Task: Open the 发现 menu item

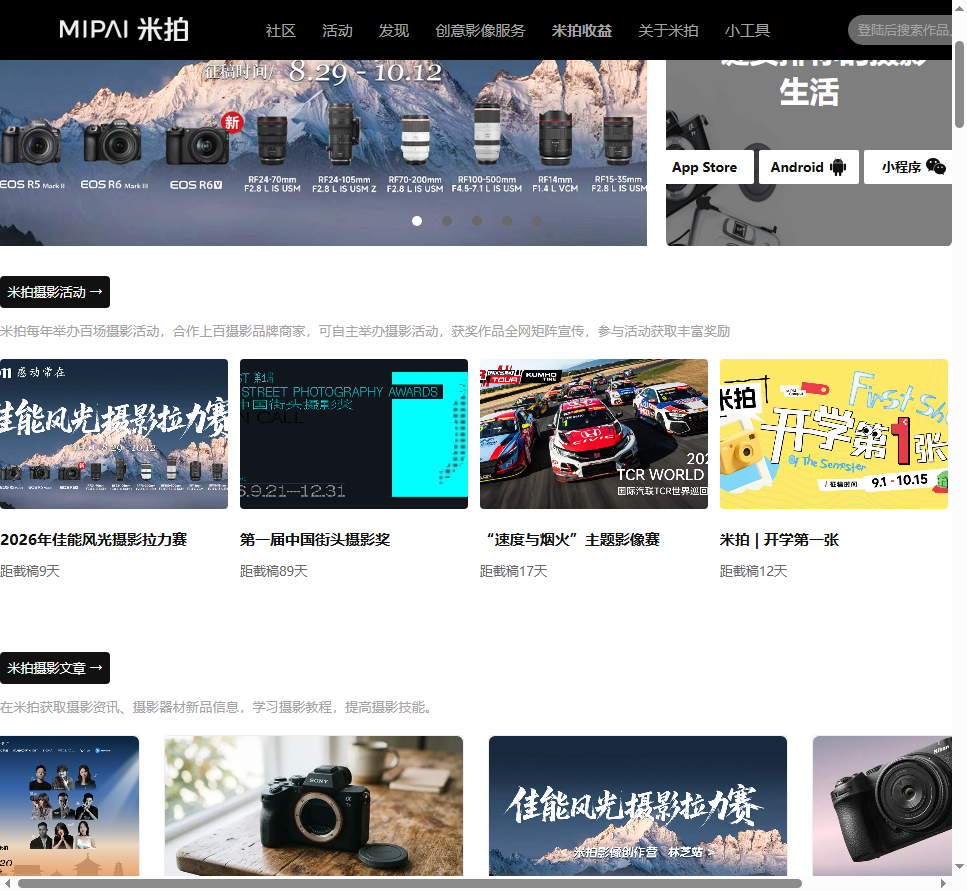Action: pos(393,30)
